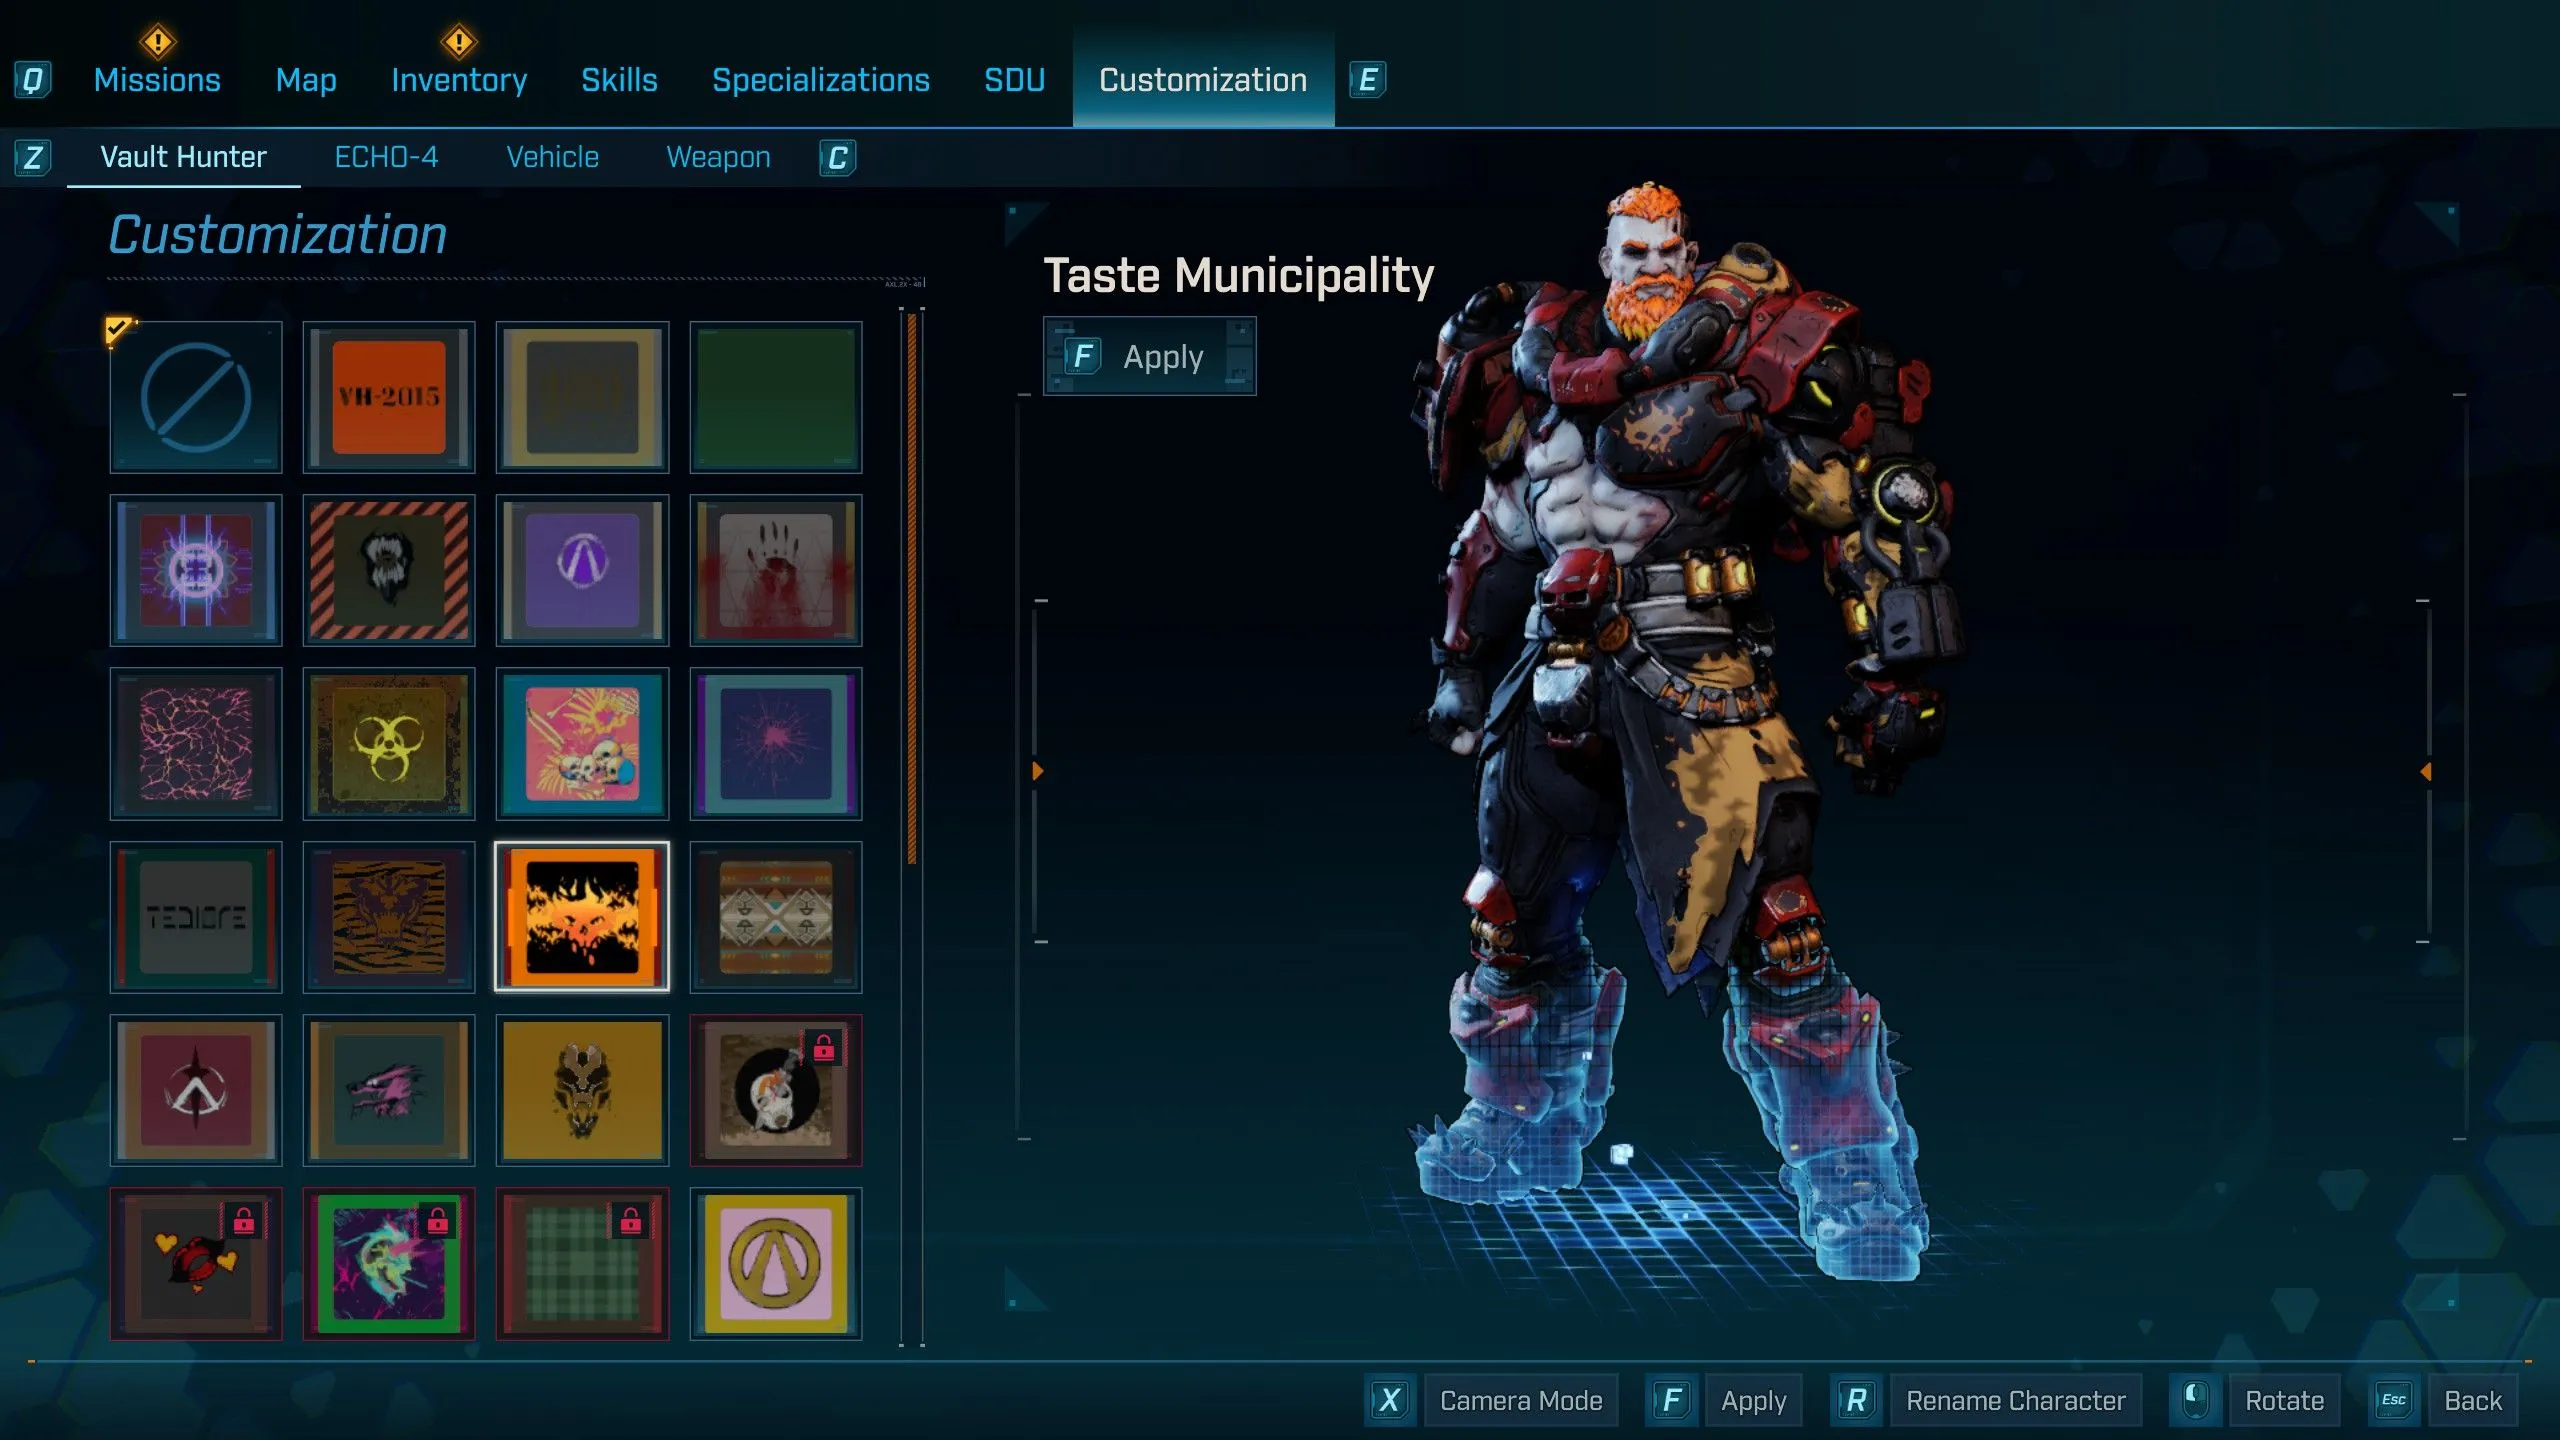
Task: Select the bloody handprint skin tile
Action: click(x=776, y=570)
